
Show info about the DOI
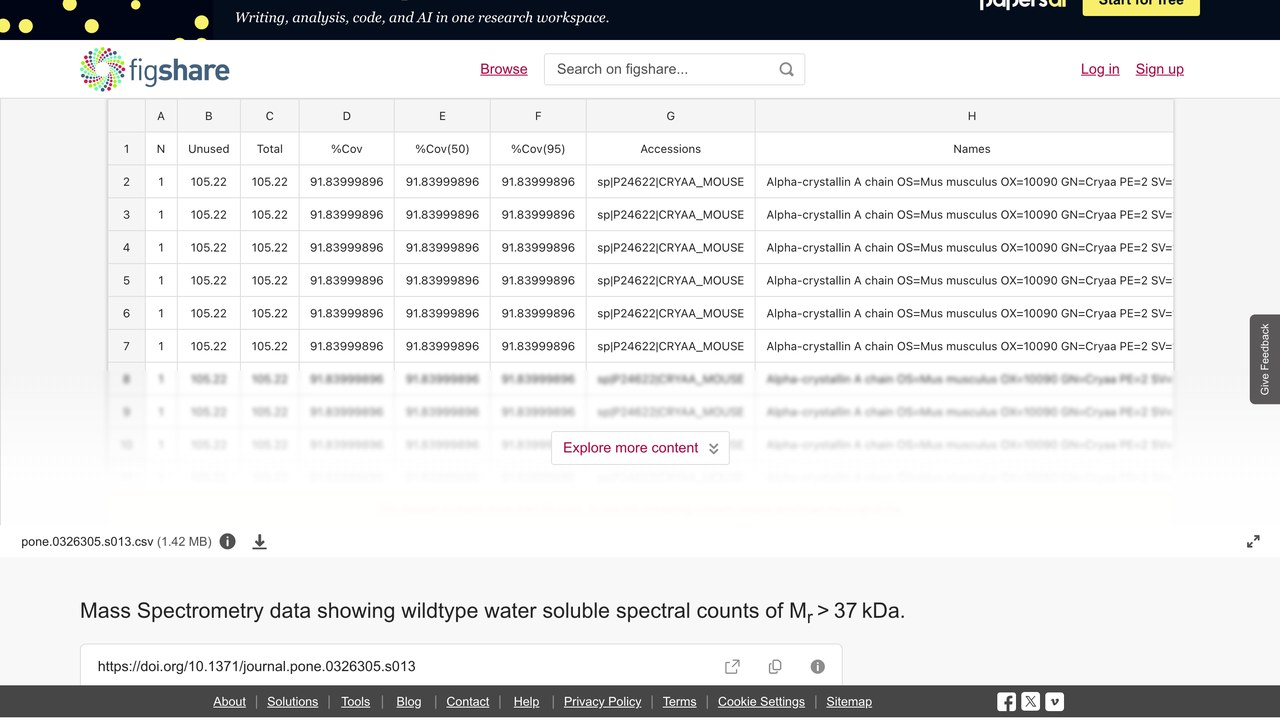818,666
